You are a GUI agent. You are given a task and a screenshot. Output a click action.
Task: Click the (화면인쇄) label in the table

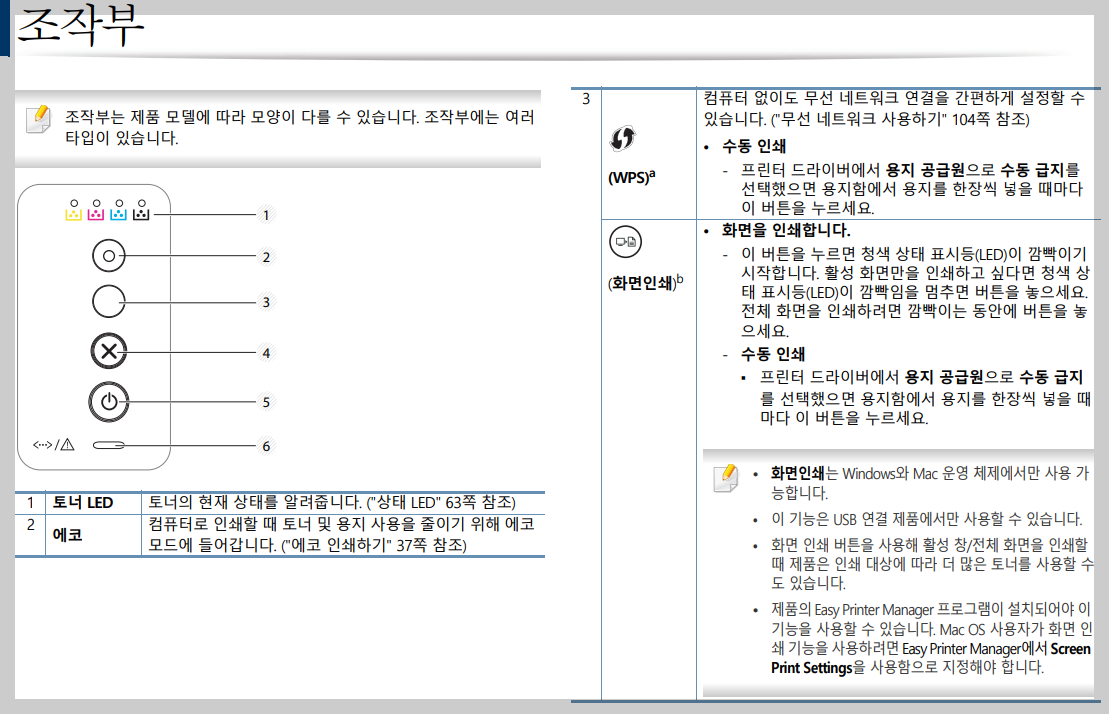(646, 283)
